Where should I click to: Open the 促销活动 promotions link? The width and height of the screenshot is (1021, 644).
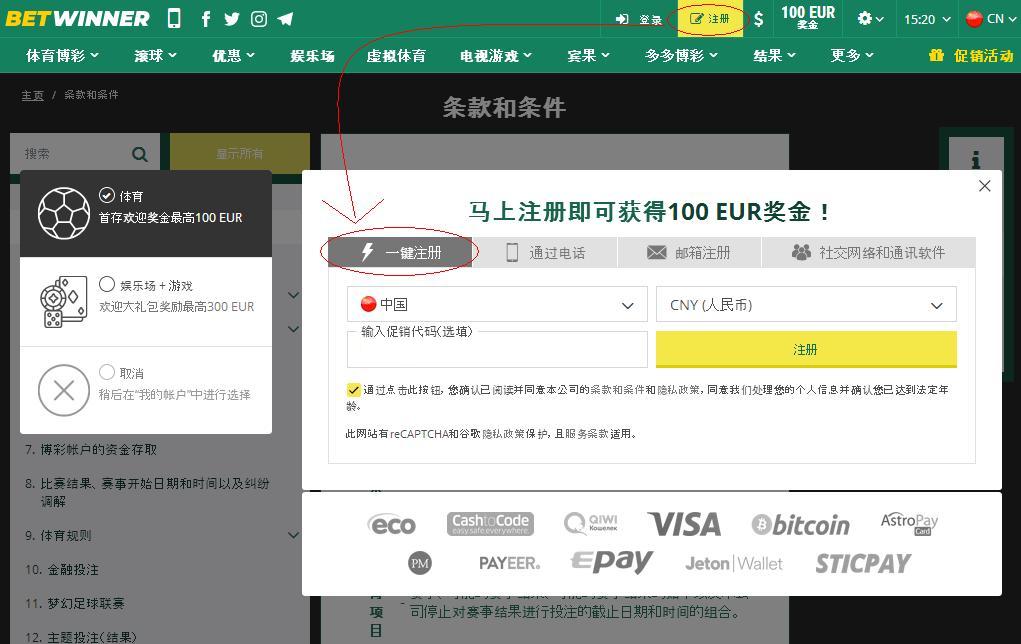click(972, 55)
